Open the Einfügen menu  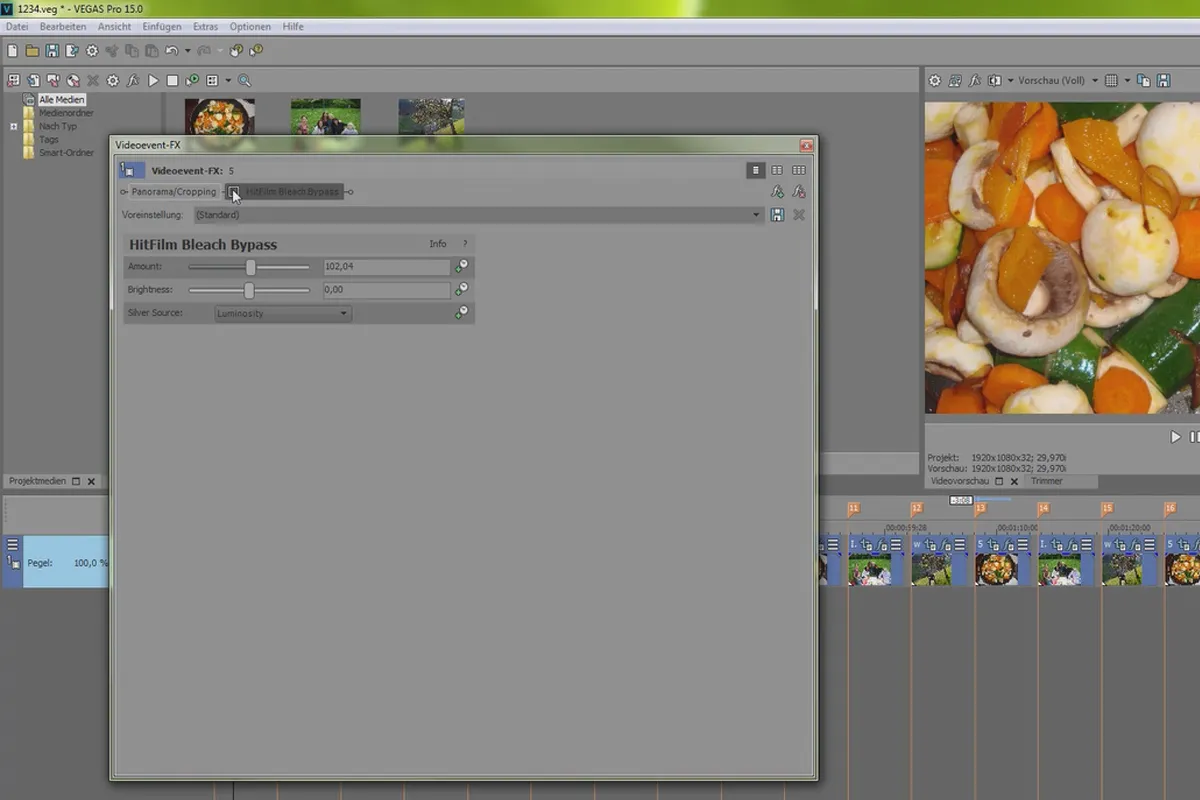click(162, 26)
